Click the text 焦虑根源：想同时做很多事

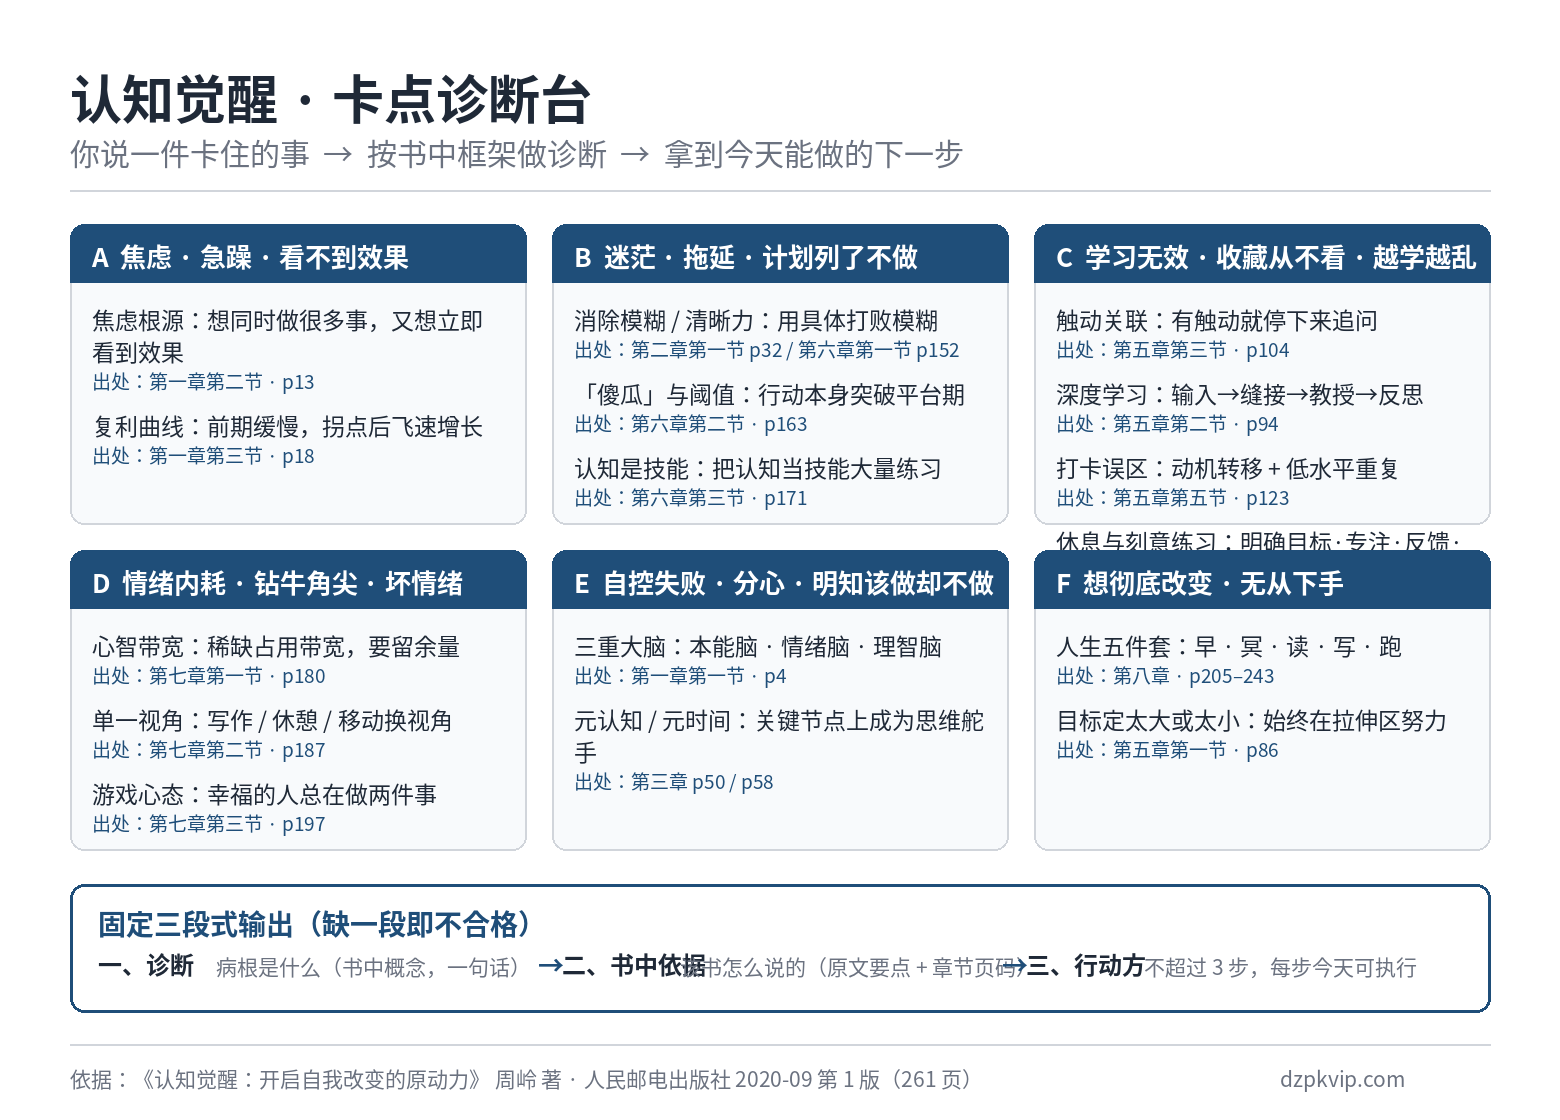coord(230,321)
